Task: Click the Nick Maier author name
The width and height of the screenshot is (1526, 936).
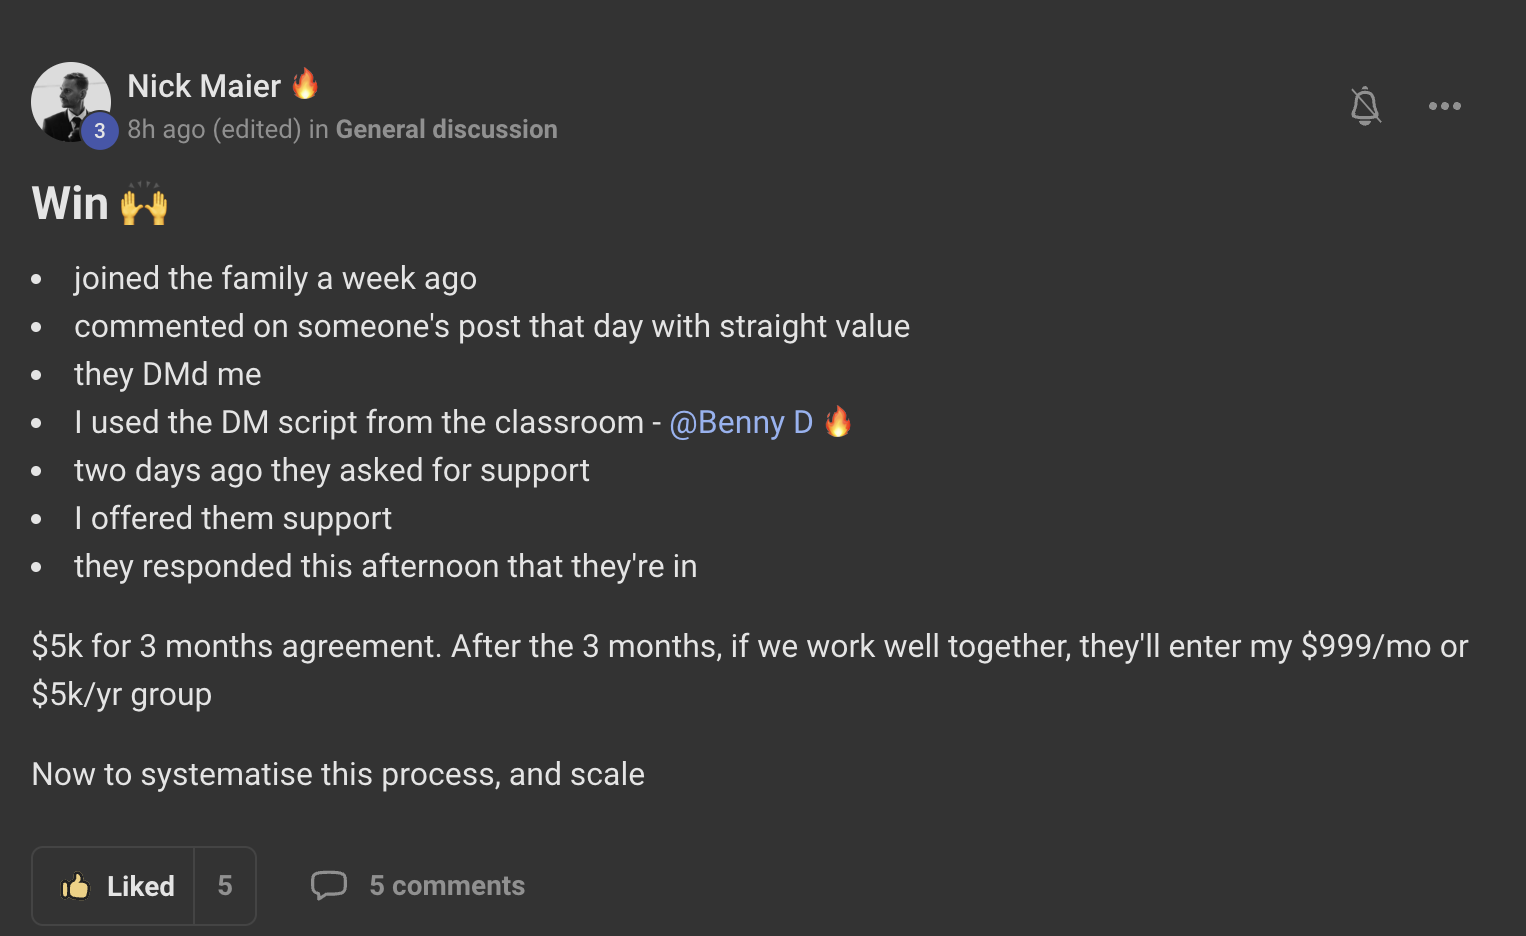Action: tap(204, 86)
